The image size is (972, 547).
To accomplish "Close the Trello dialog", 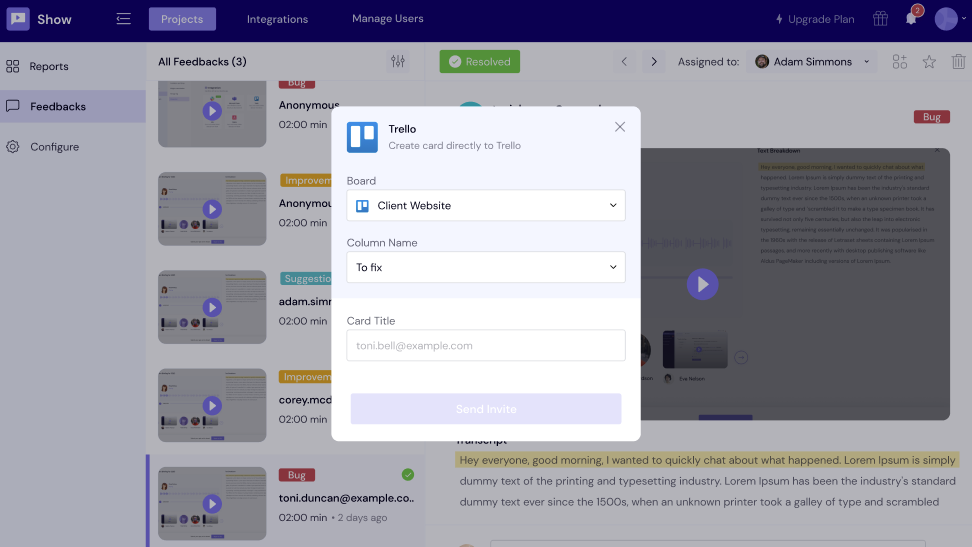I will click(620, 127).
